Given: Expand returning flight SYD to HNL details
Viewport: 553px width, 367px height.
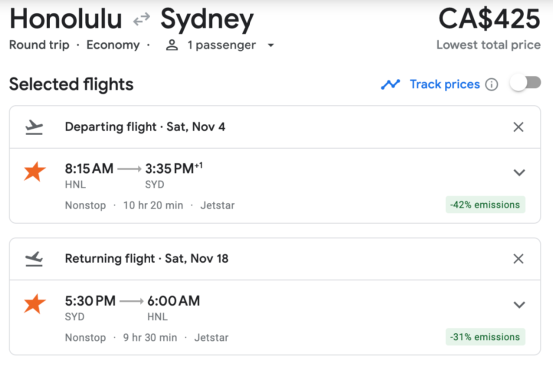Looking at the screenshot, I should pos(519,305).
